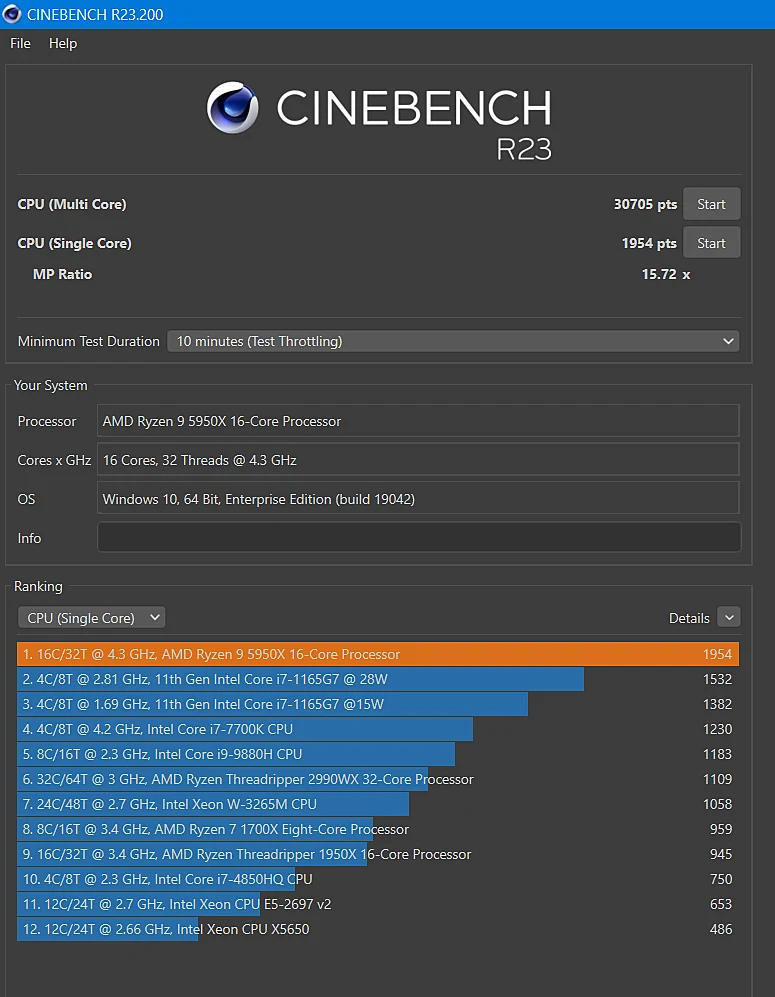Click the OS version field
This screenshot has width=775, height=997.
coord(418,499)
